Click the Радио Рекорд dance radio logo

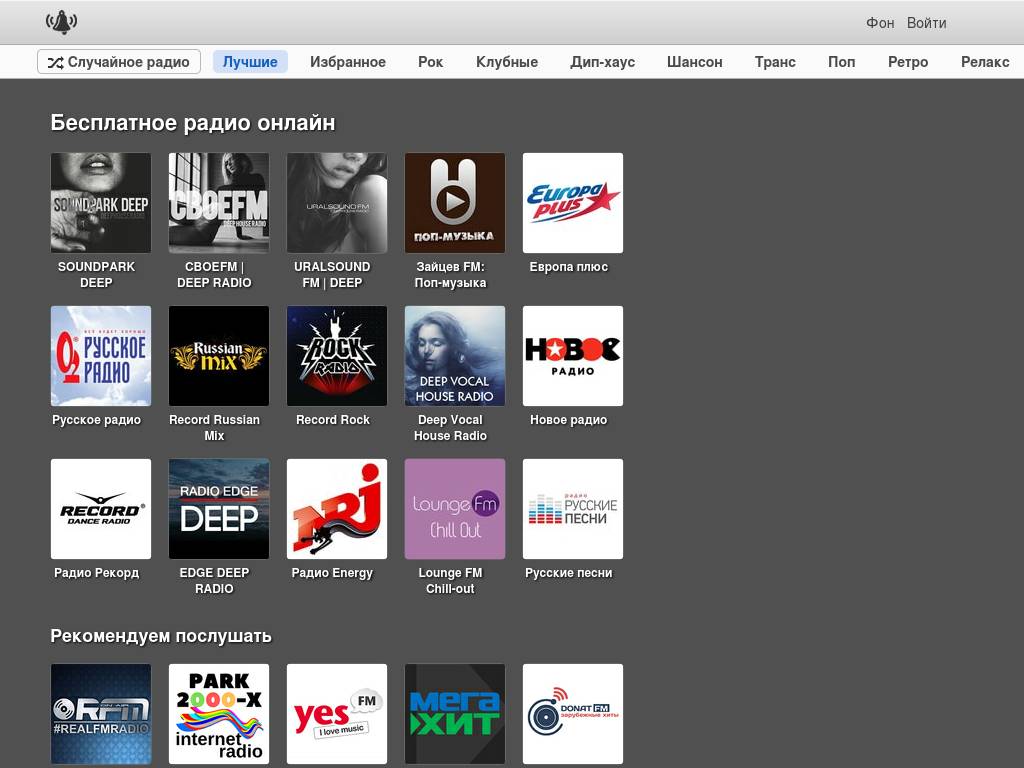point(100,509)
